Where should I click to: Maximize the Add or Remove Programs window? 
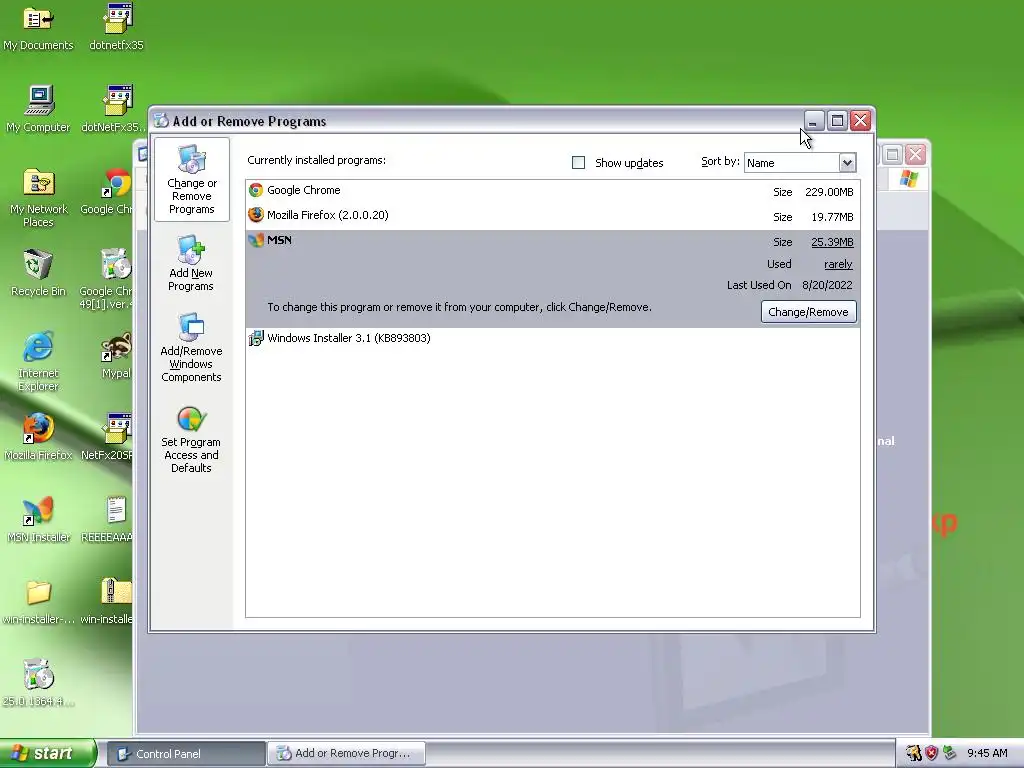[x=837, y=121]
